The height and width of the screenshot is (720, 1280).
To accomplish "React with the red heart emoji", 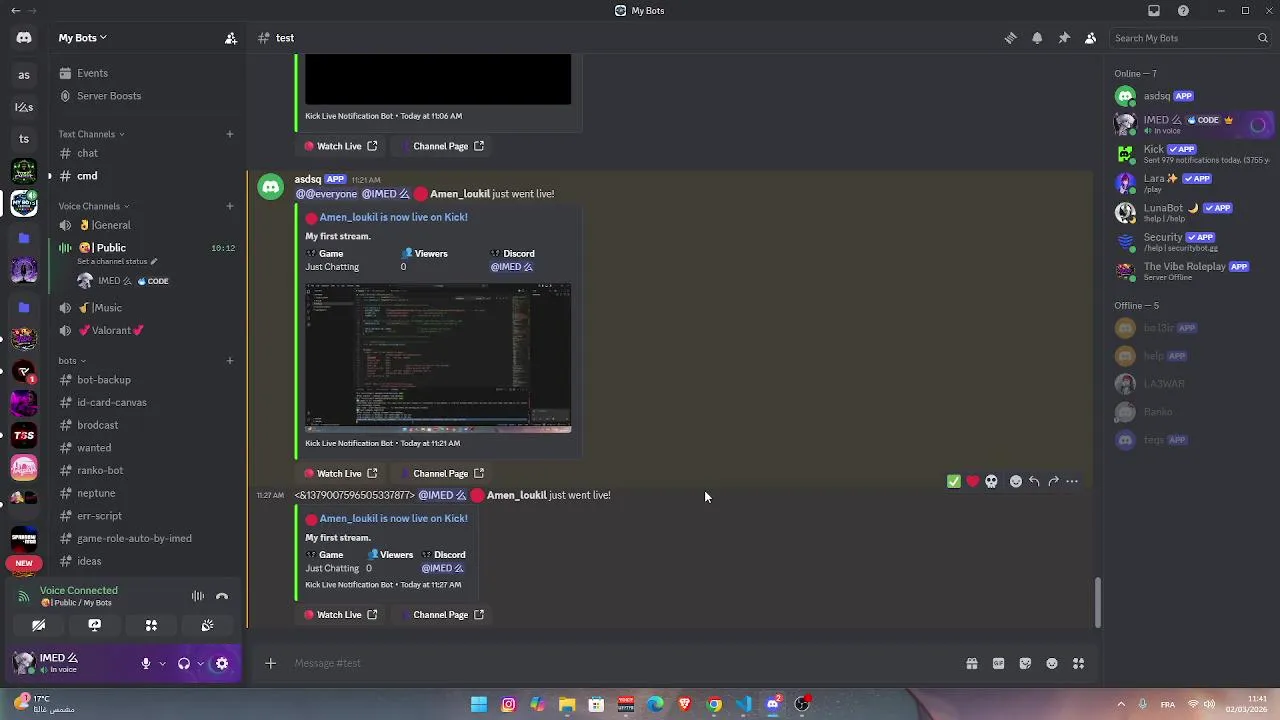I will (972, 482).
